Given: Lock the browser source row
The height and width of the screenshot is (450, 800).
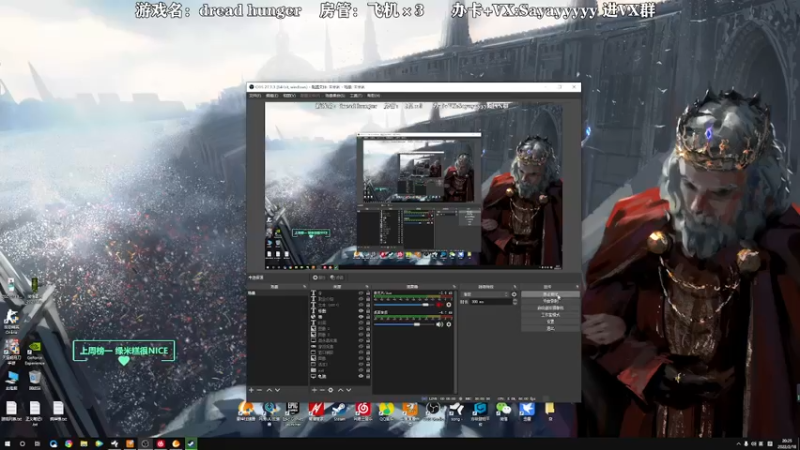Looking at the screenshot, I should [x=368, y=316].
